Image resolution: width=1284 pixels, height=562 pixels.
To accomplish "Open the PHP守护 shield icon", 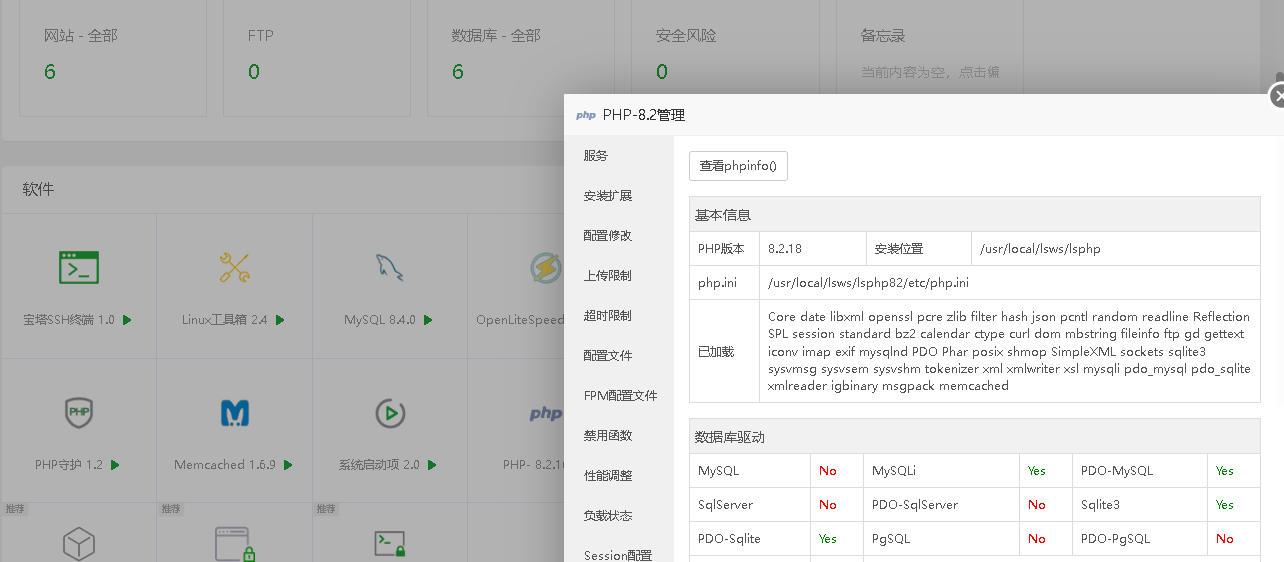I will pyautogui.click(x=79, y=412).
